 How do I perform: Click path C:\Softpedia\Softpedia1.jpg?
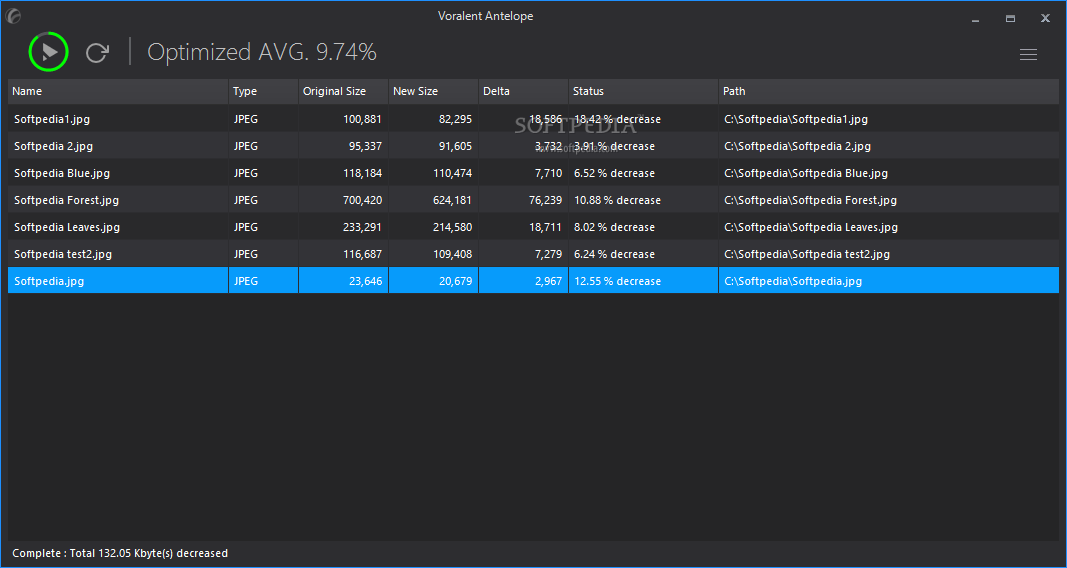796,119
